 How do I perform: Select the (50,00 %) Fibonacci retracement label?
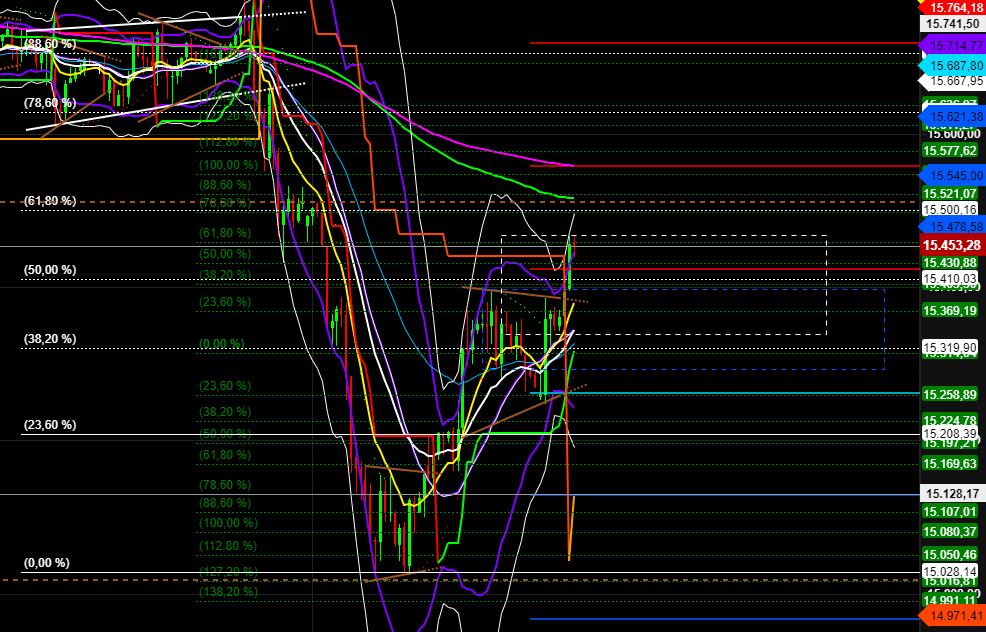(x=50, y=269)
